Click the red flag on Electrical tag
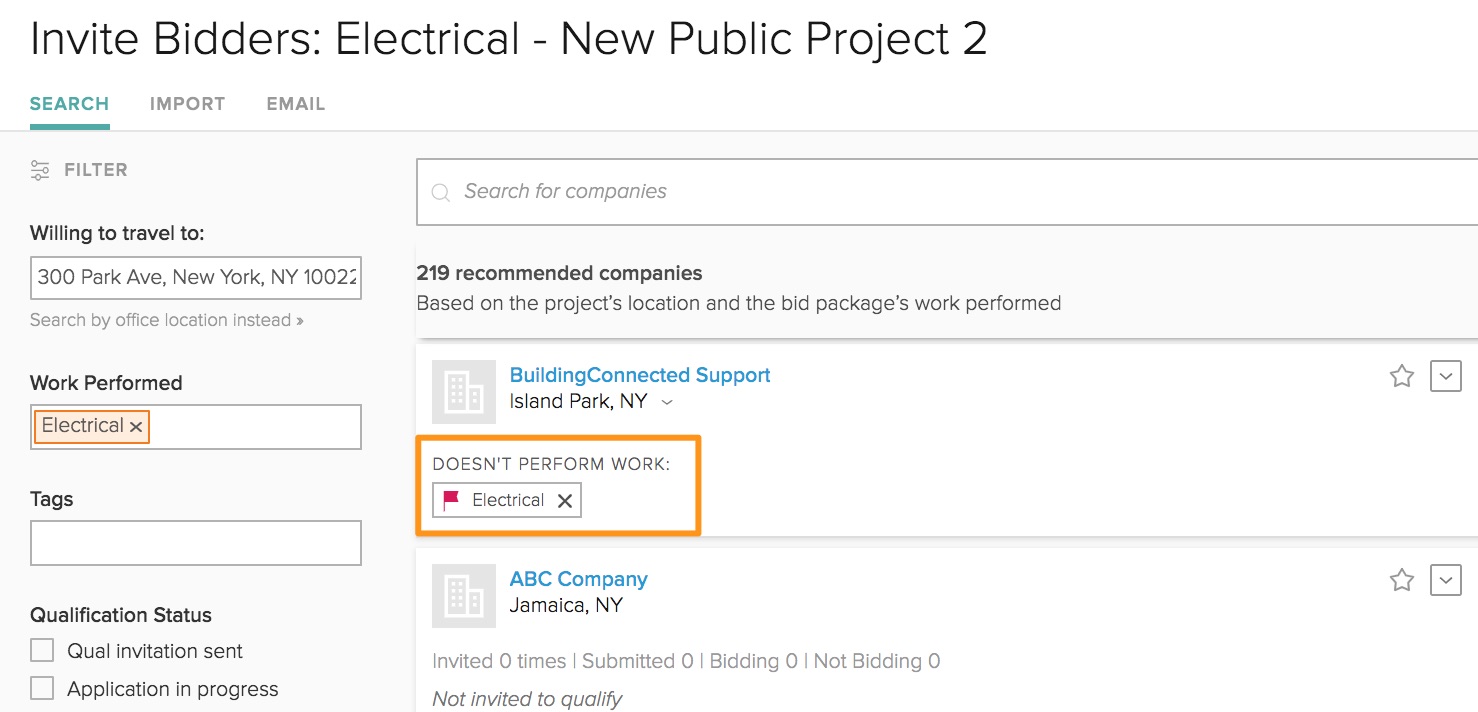Viewport: 1478px width, 712px height. 451,500
